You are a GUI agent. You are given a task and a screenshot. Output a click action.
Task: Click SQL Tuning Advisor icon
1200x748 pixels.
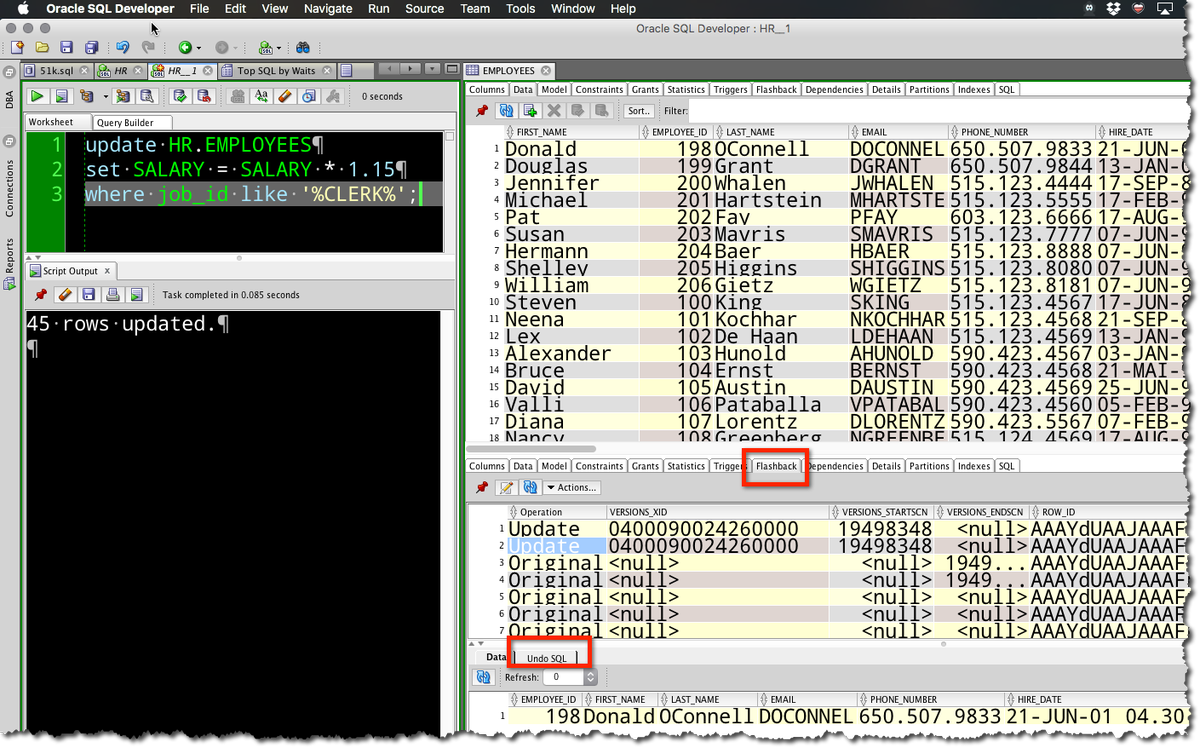pos(147,96)
